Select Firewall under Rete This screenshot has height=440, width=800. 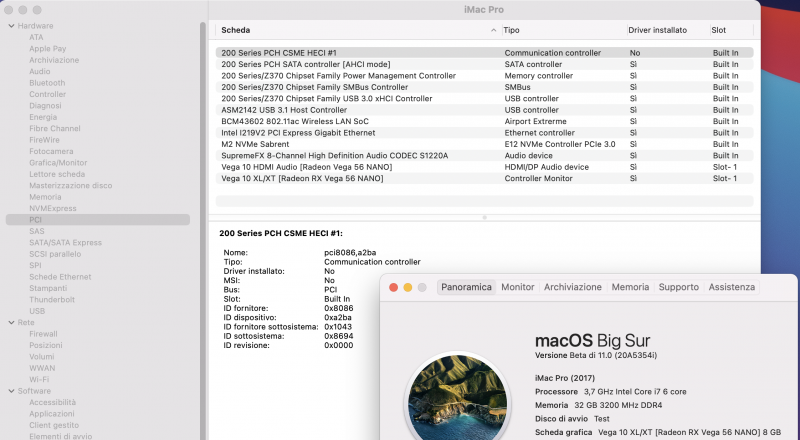pos(43,334)
